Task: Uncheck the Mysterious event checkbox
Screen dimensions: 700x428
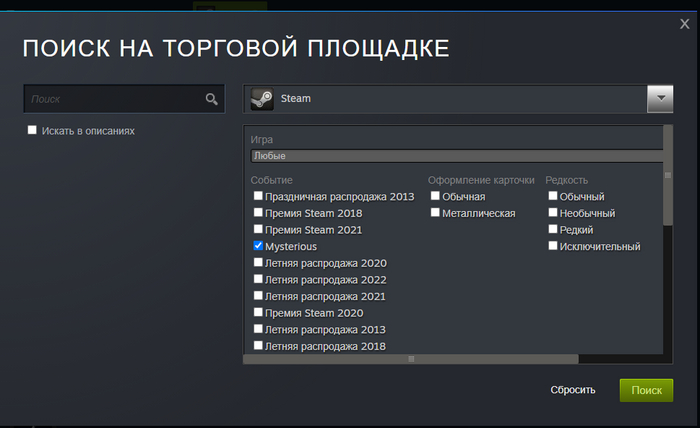Action: coord(258,245)
